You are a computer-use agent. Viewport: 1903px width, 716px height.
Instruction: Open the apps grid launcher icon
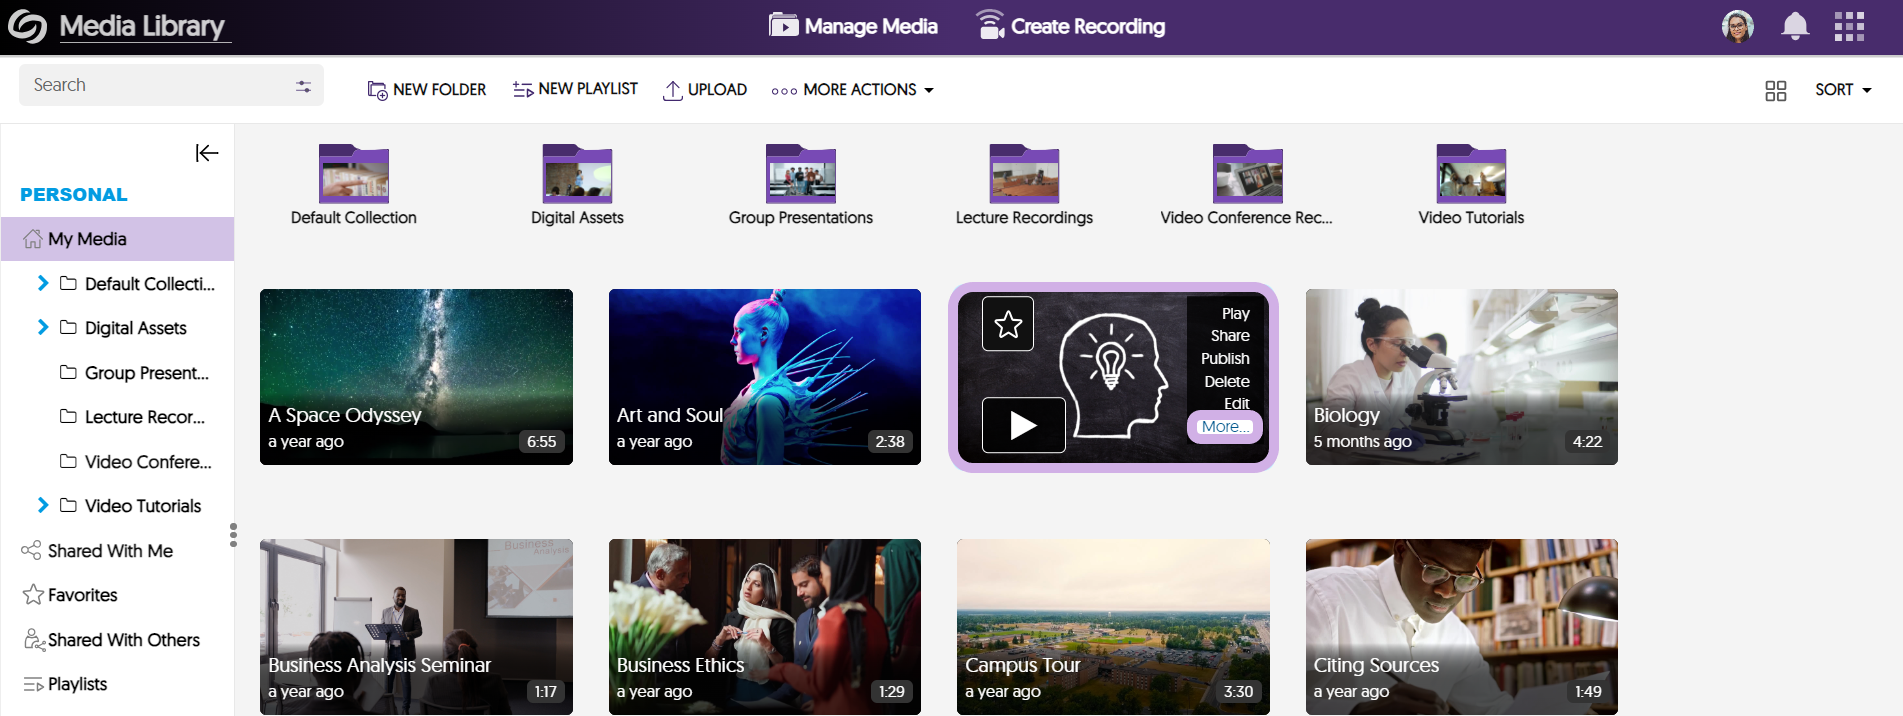[x=1849, y=26]
